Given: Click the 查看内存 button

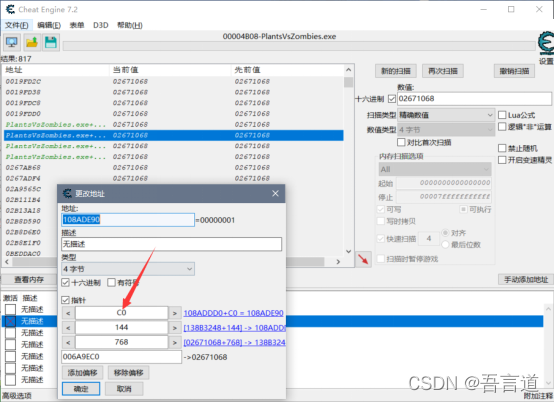Looking at the screenshot, I should tap(29, 280).
